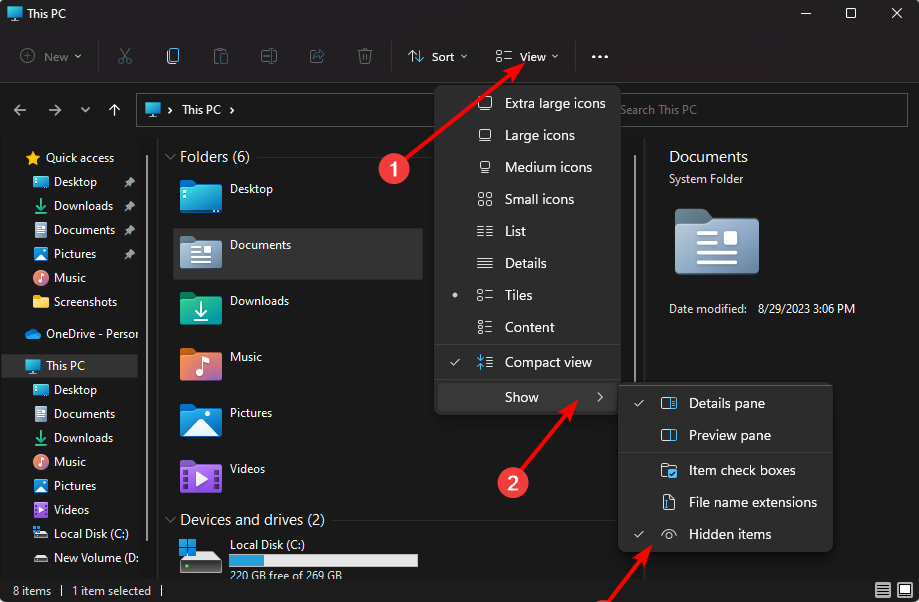This screenshot has width=919, height=602.
Task: Select the Paste icon
Action: click(x=220, y=56)
